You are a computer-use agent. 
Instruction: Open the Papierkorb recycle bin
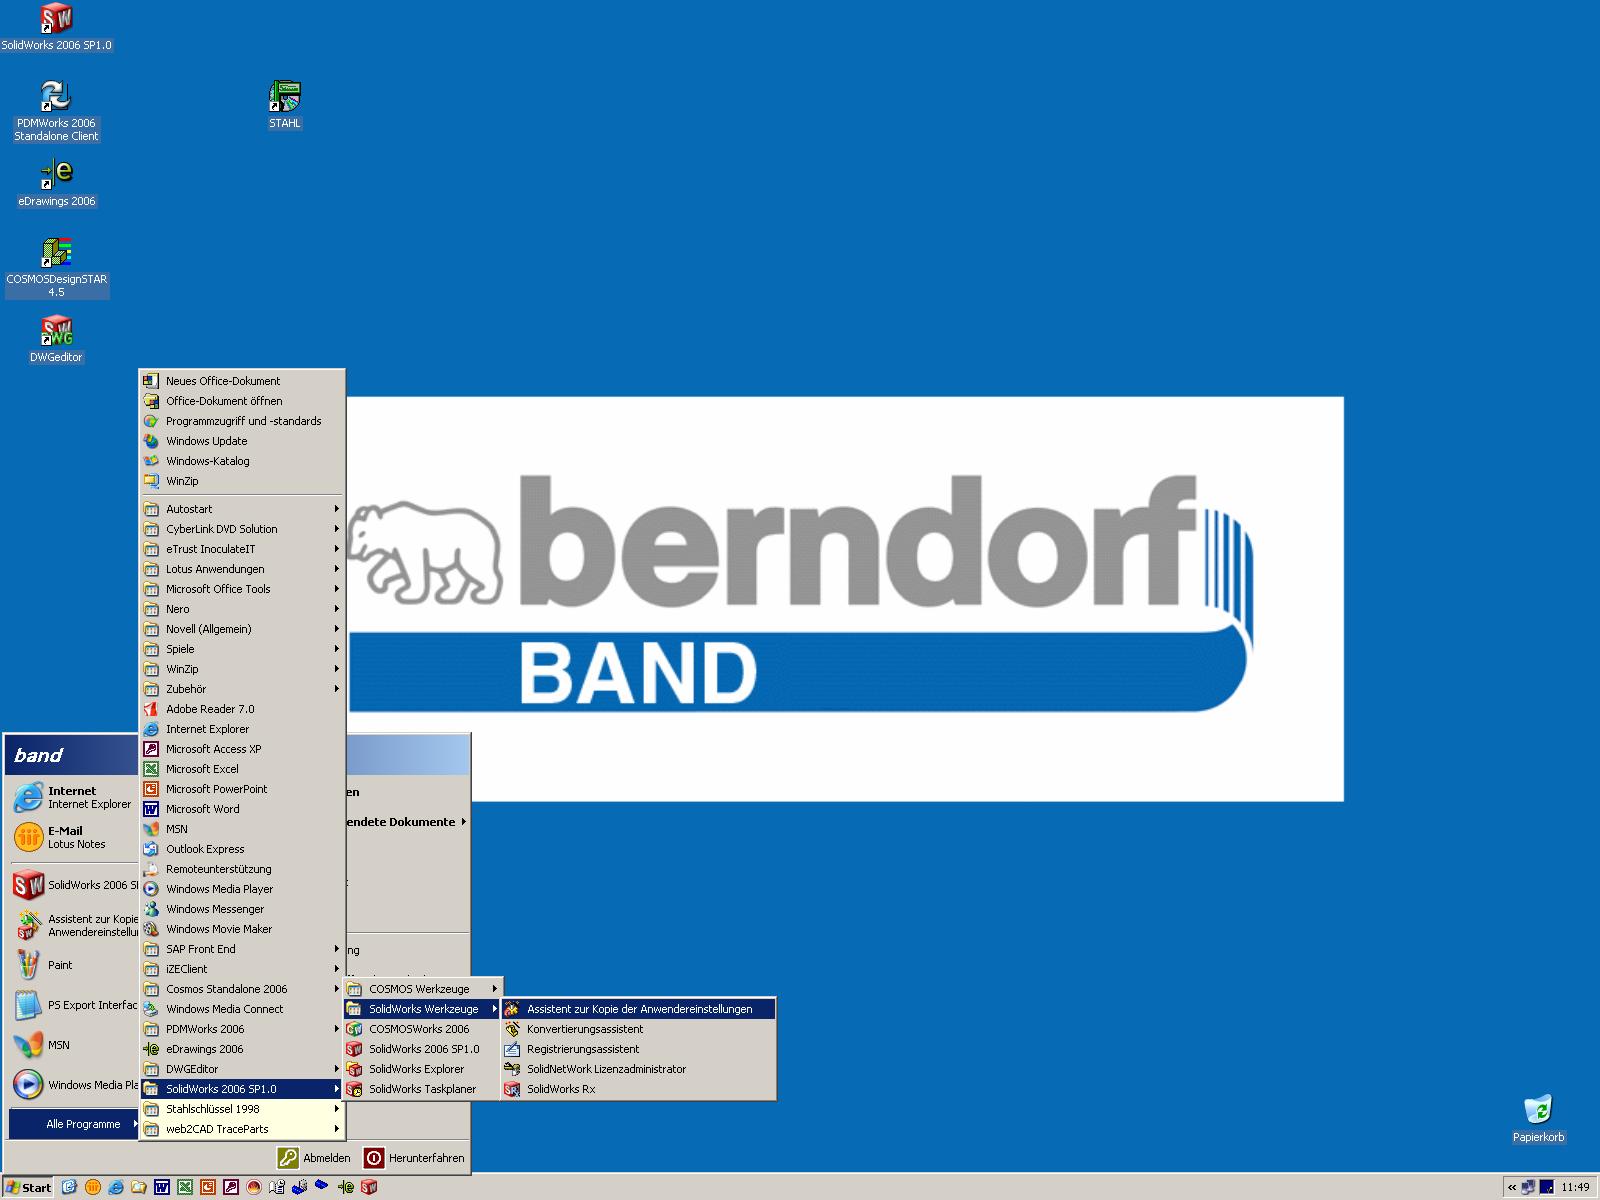coord(1538,1119)
